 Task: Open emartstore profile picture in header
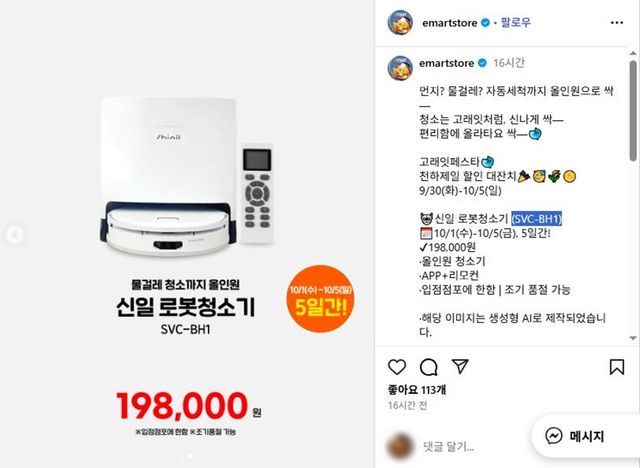[x=400, y=22]
